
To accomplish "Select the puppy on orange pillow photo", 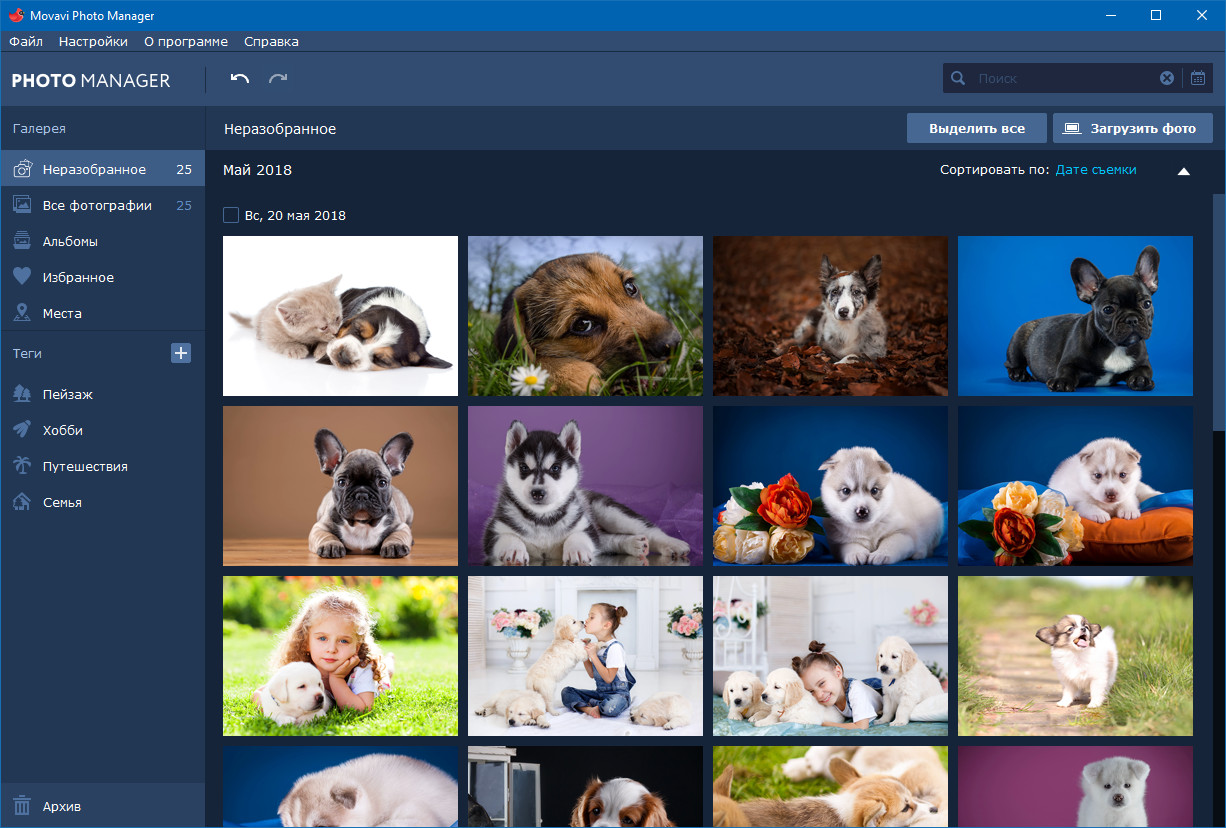I will point(1075,486).
